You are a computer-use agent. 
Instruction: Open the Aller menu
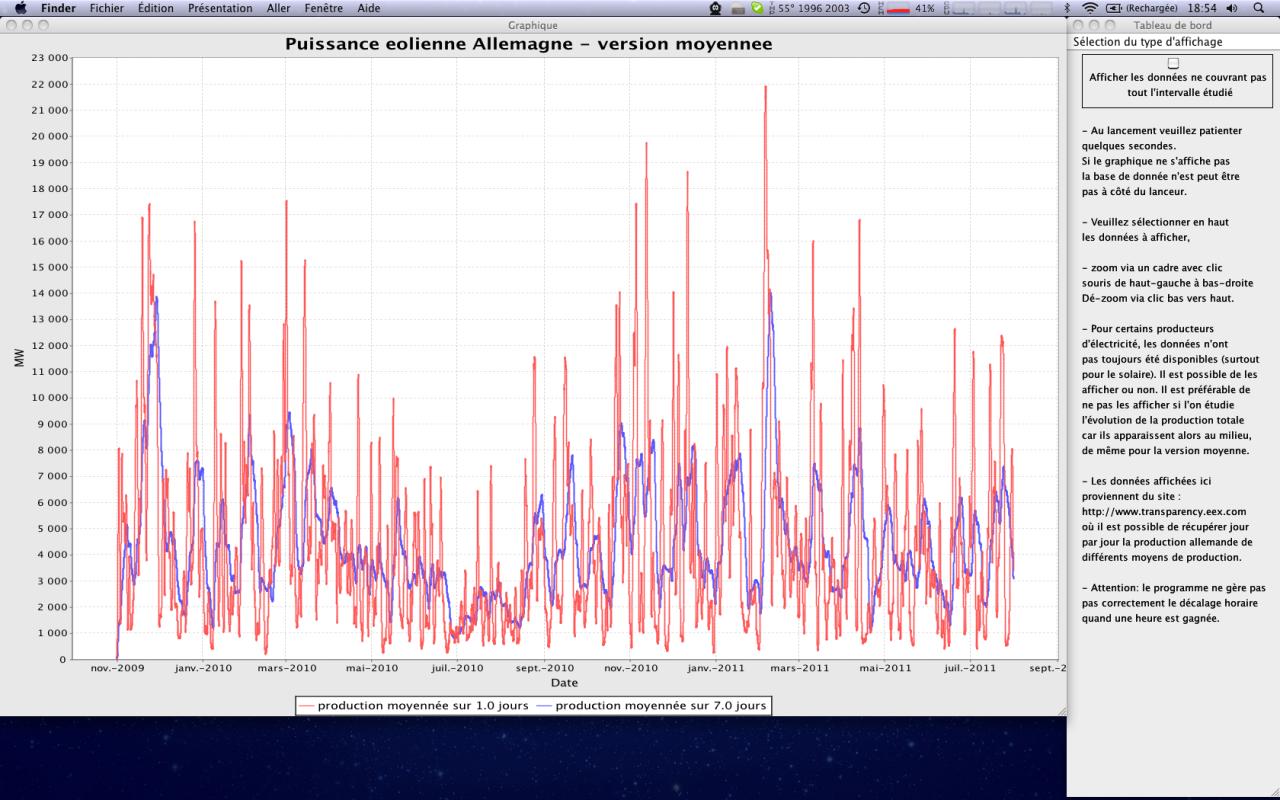point(279,8)
